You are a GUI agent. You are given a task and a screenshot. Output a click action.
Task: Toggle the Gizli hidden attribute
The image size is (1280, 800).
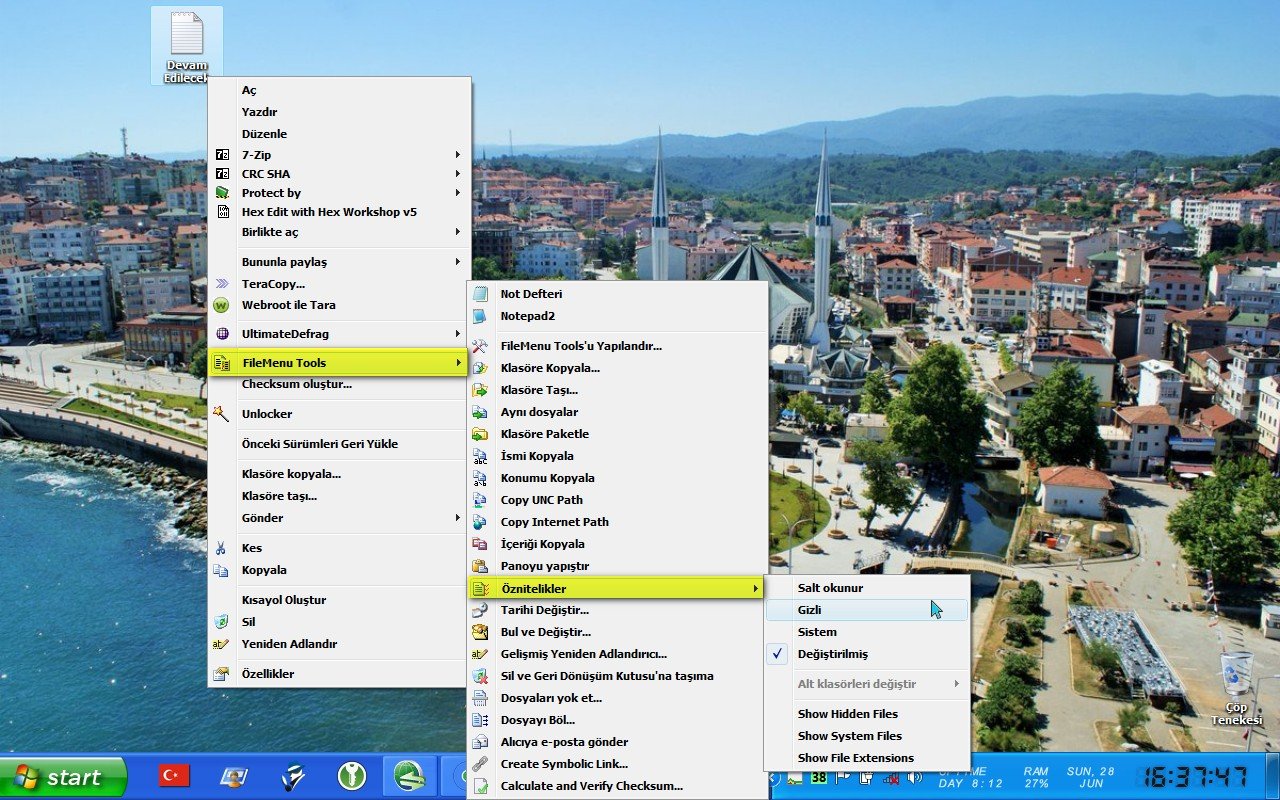(867, 610)
